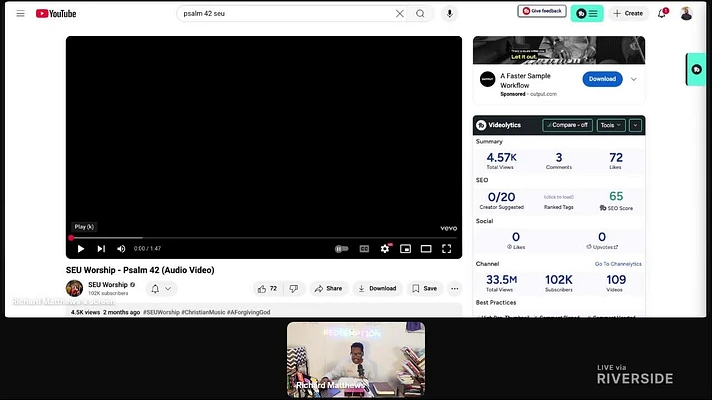The width and height of the screenshot is (712, 400).
Task: Mute the video volume
Action: (x=121, y=249)
